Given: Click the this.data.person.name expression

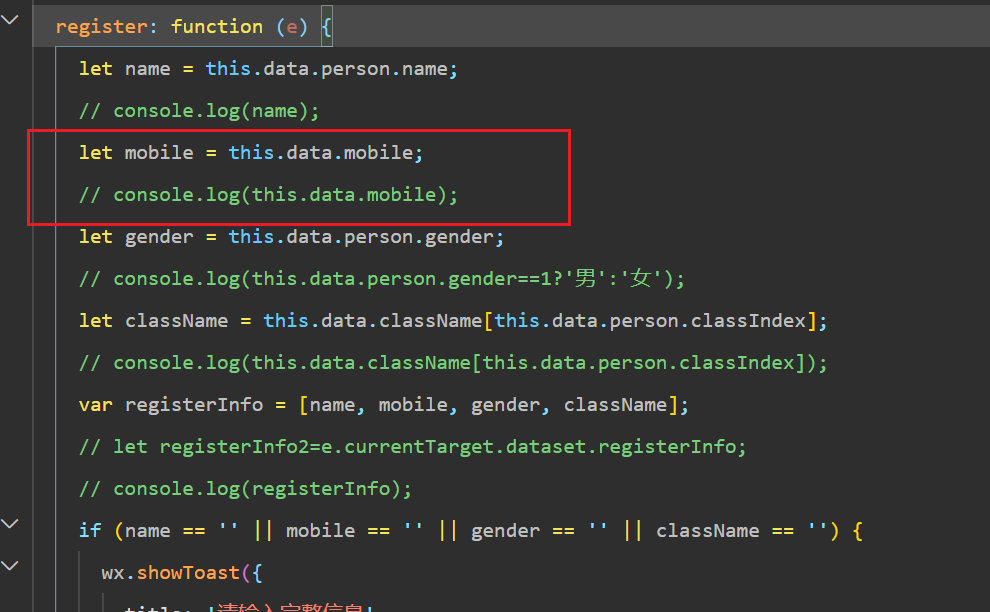Looking at the screenshot, I should [x=330, y=68].
